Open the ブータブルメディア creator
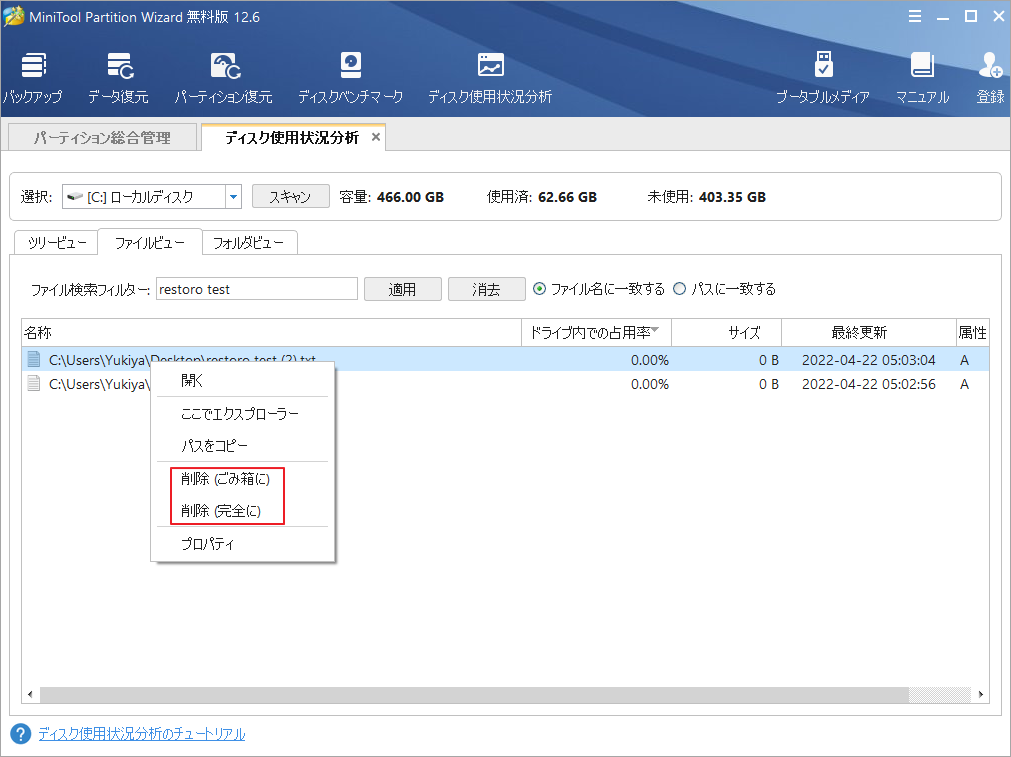Image resolution: width=1011 pixels, height=757 pixels. pos(823,75)
